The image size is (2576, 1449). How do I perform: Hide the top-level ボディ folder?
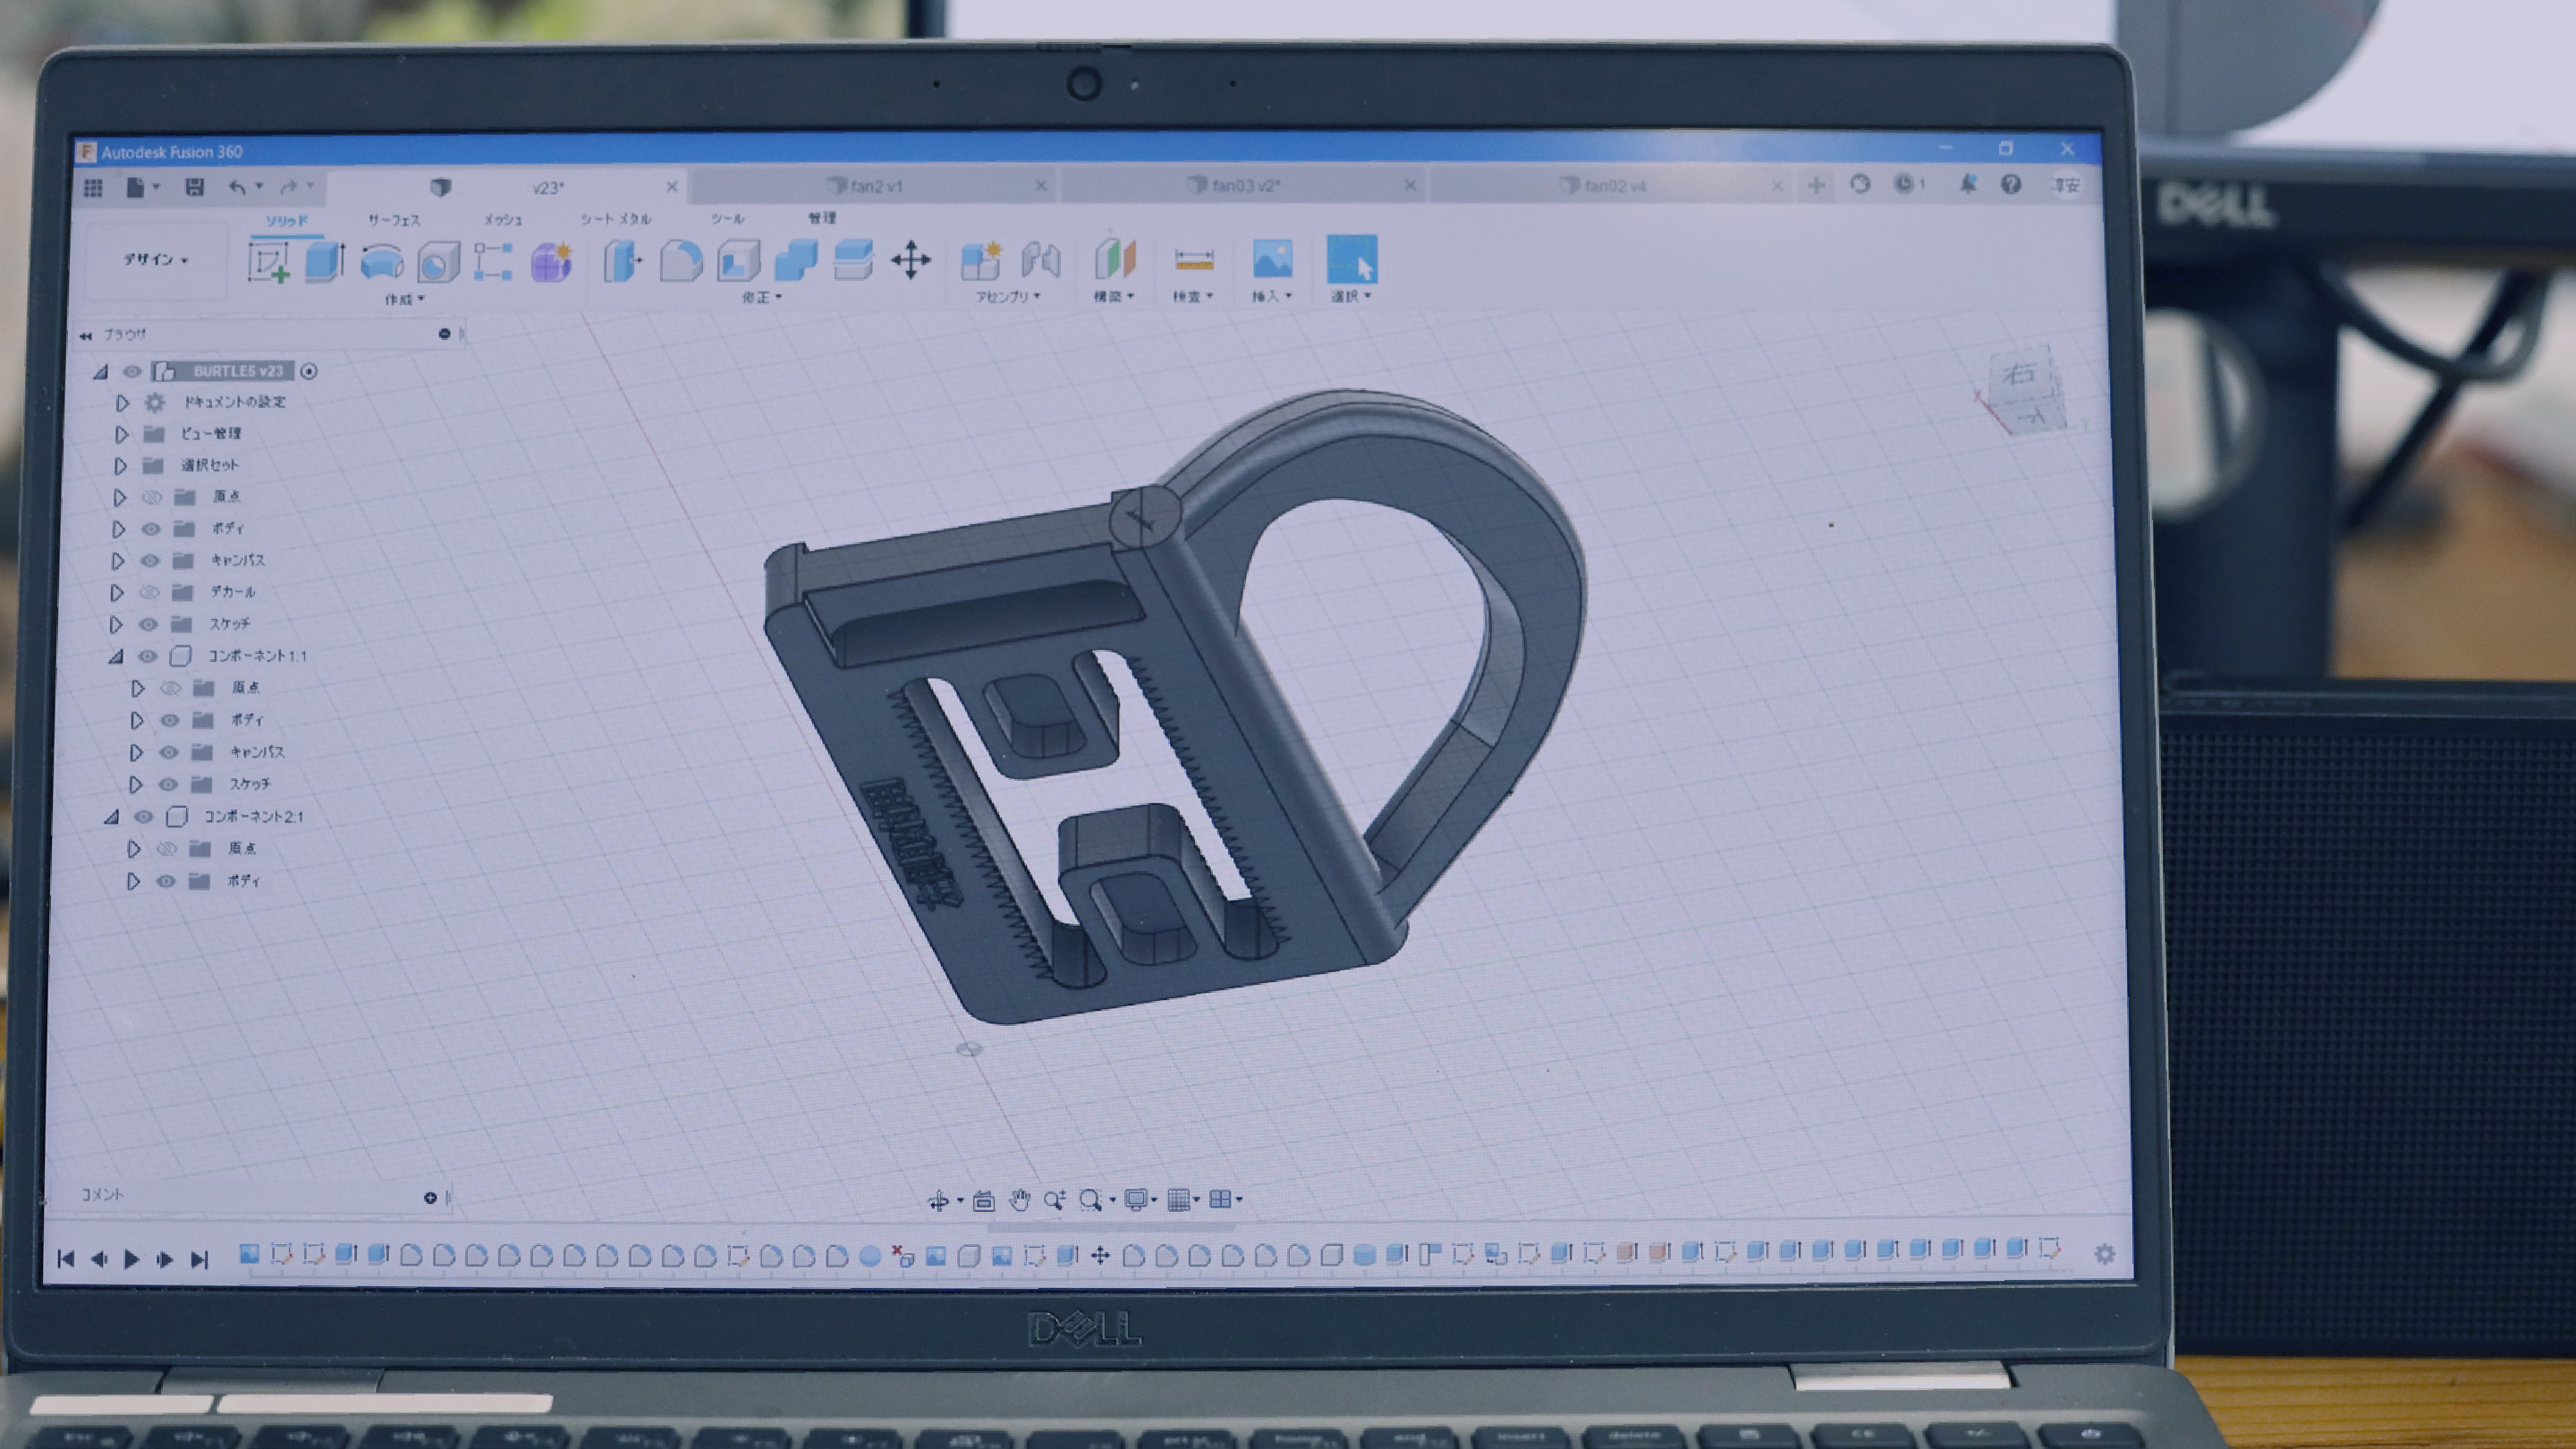pyautogui.click(x=150, y=529)
